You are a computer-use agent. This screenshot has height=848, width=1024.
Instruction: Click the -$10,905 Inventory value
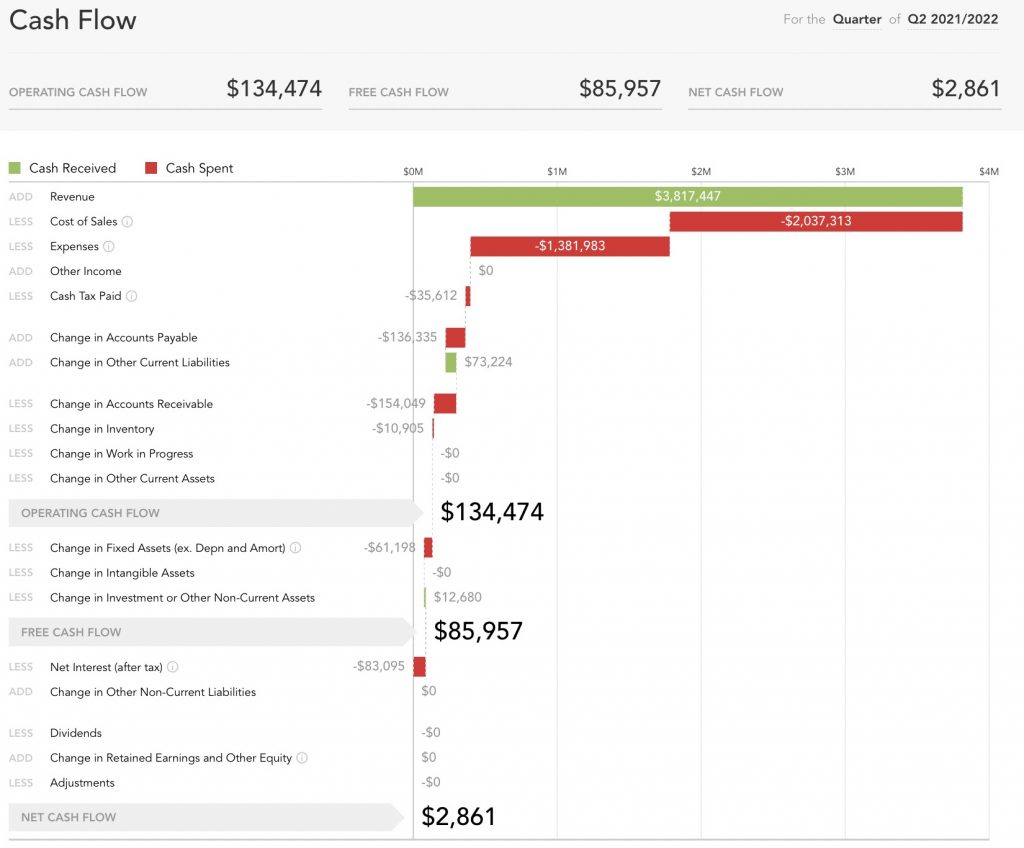tap(398, 428)
